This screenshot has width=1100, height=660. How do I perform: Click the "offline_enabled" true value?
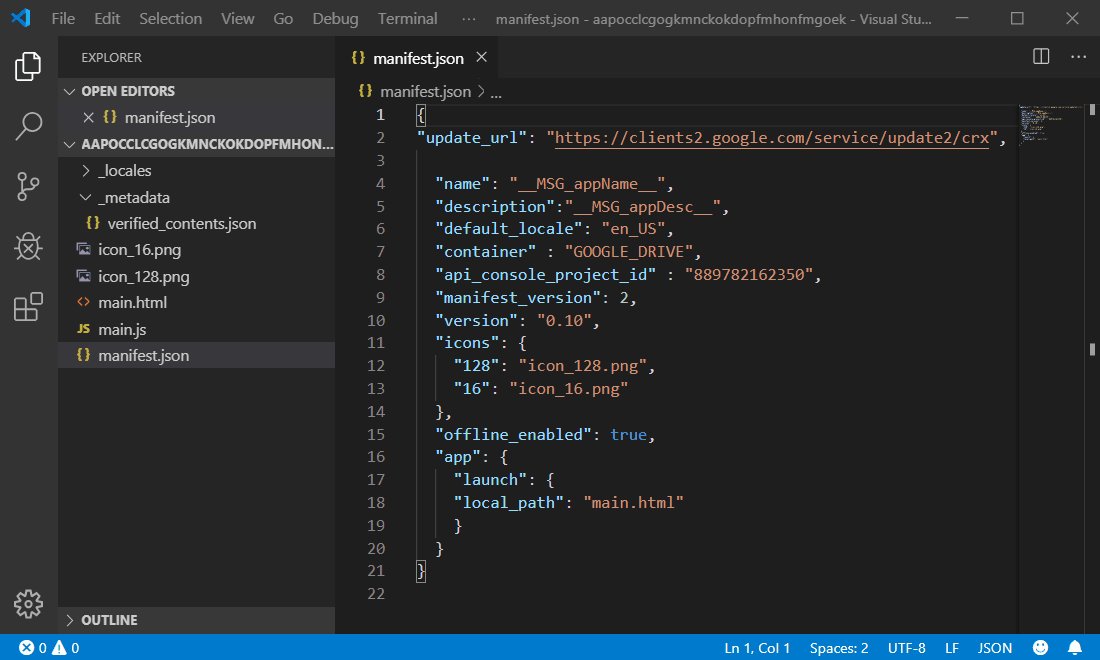point(628,434)
